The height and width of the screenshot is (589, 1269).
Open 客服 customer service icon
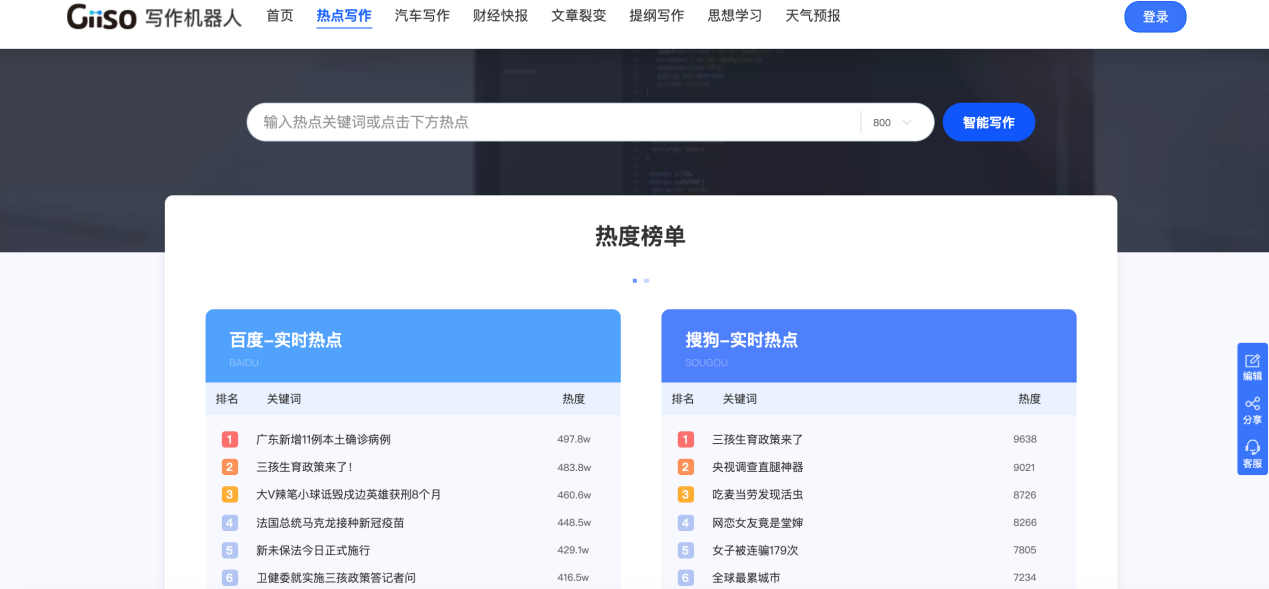(1252, 454)
